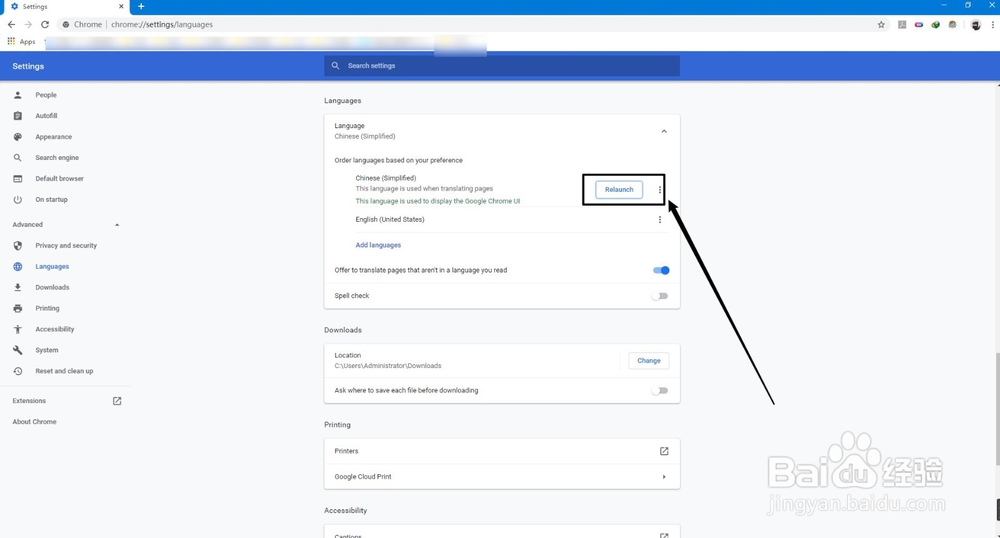Image resolution: width=1000 pixels, height=538 pixels.
Task: Click the Downloads arrow icon in sidebar
Action: [x=18, y=287]
